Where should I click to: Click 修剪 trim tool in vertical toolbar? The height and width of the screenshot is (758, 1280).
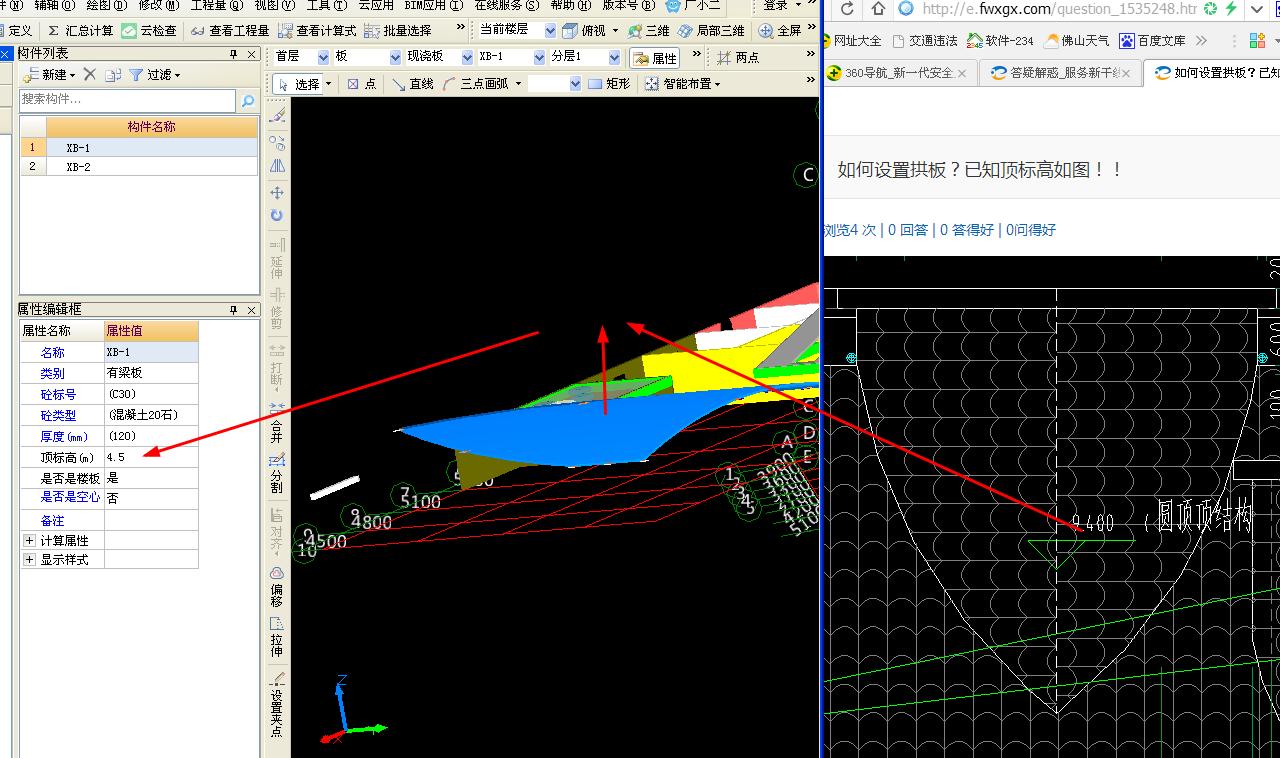[x=277, y=310]
